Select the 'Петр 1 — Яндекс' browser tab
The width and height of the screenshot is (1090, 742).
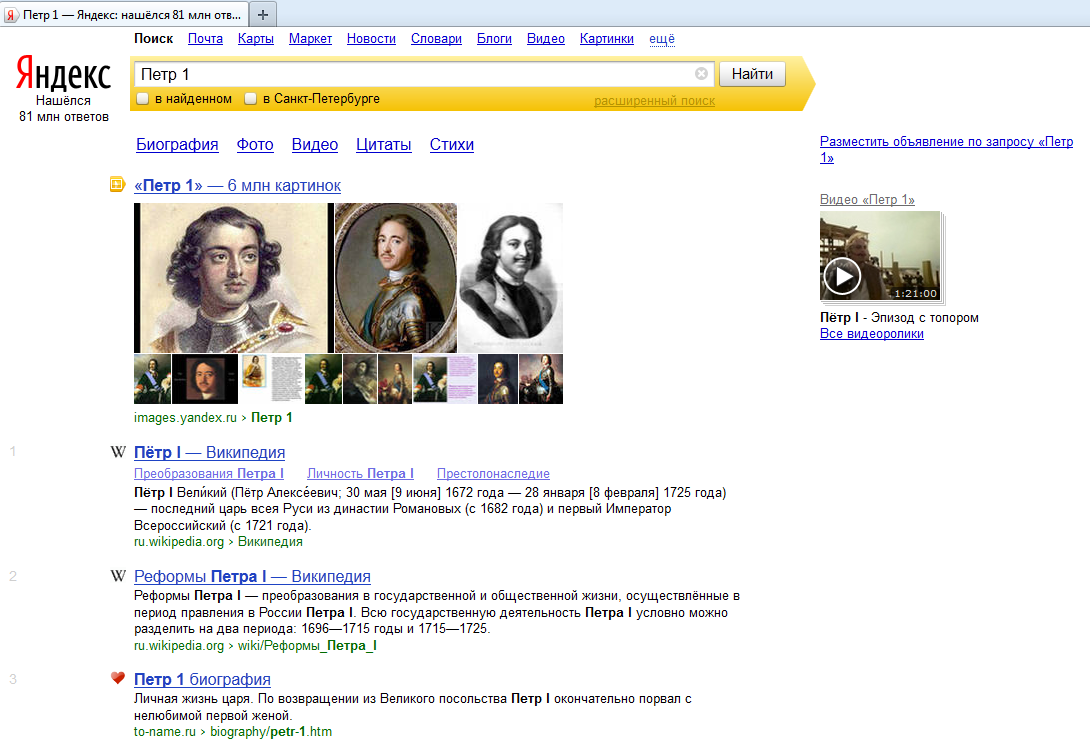pos(124,15)
